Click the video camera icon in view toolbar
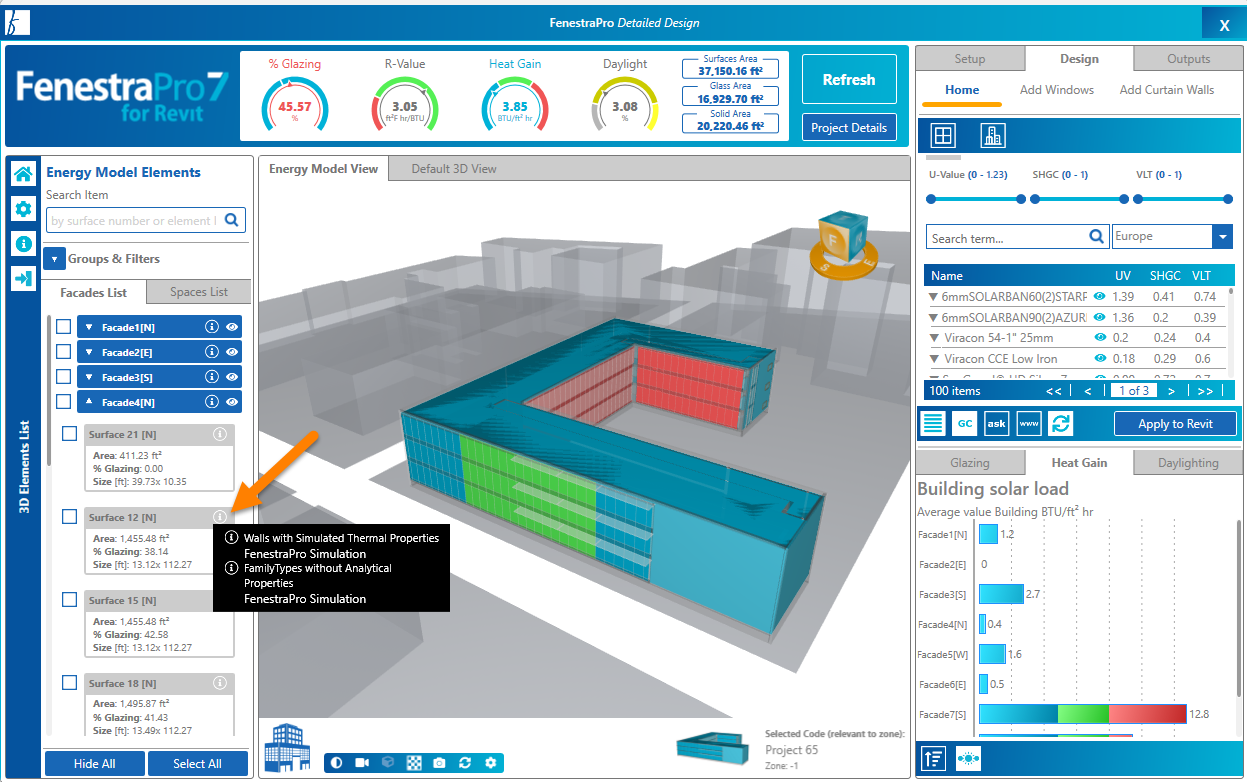The image size is (1247, 782). pyautogui.click(x=362, y=763)
